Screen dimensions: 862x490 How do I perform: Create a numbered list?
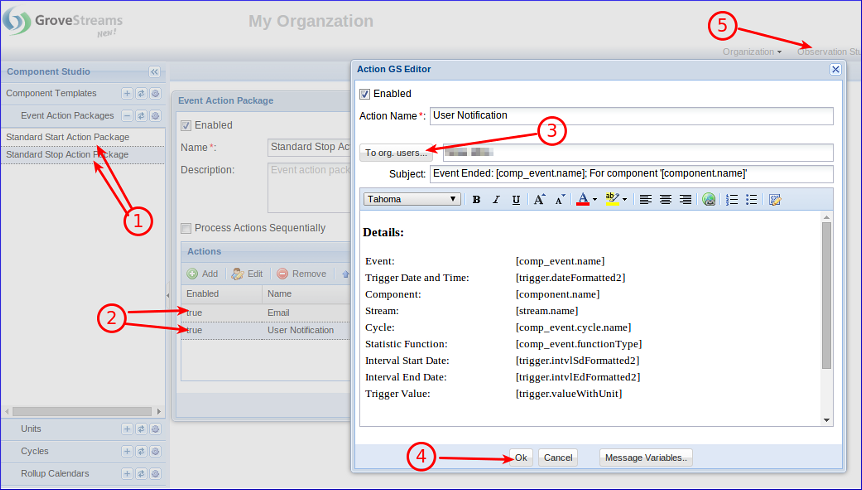[732, 199]
